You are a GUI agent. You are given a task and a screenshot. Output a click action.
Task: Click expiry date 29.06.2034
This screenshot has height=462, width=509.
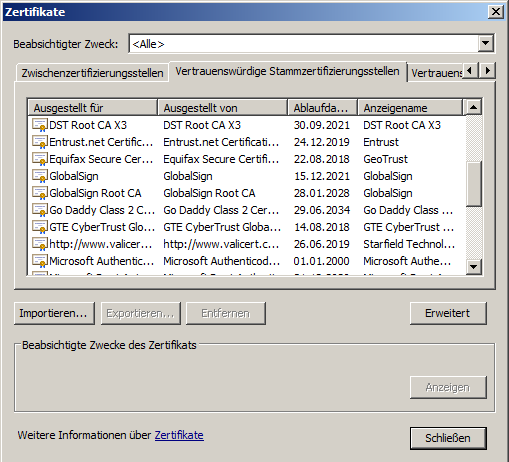322,210
